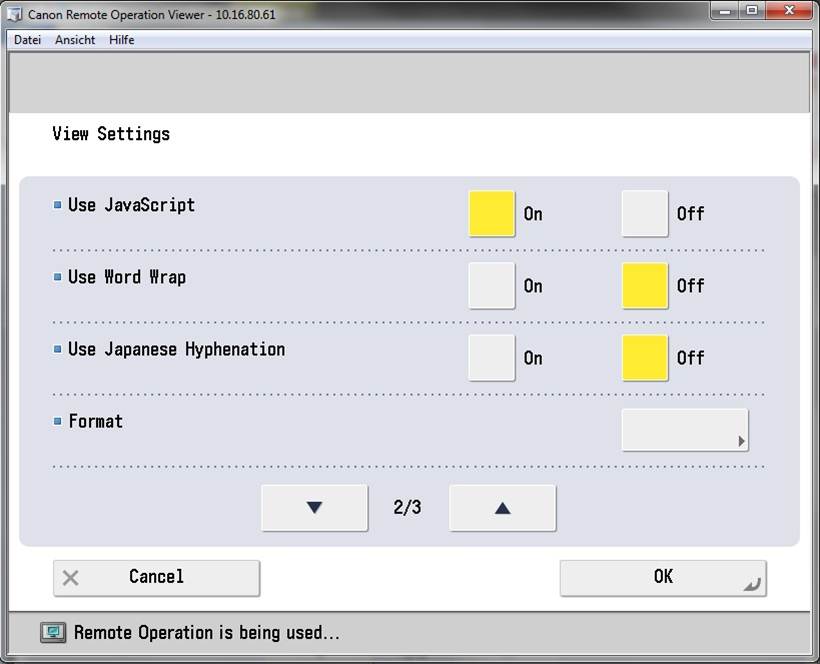Turn Use JavaScript On
Image resolution: width=820 pixels, height=664 pixels.
coord(492,214)
